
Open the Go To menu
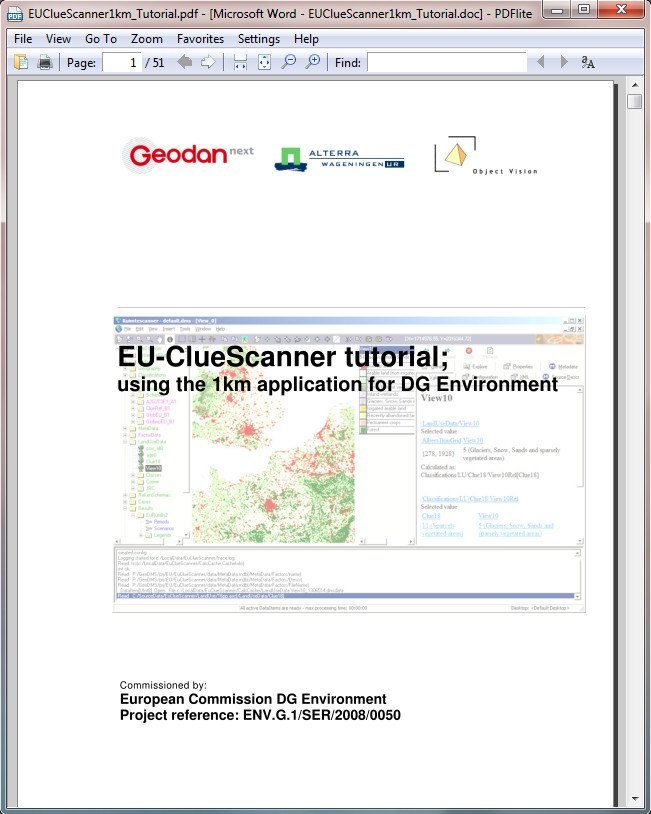101,39
